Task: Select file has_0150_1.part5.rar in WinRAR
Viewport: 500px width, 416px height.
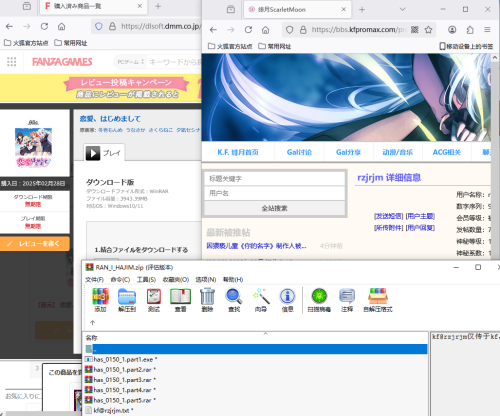Action: point(120,400)
